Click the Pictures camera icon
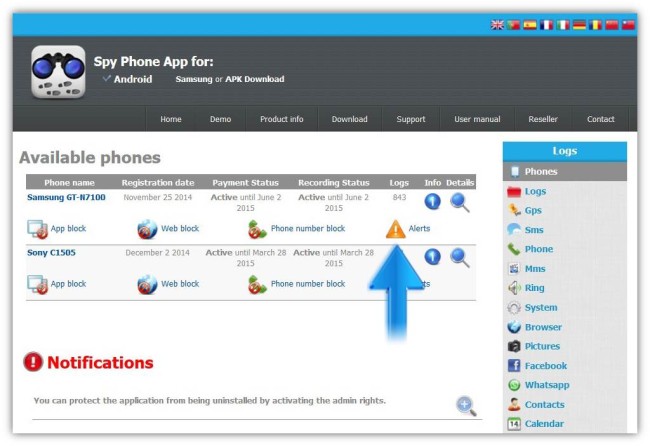Screen dimensions: 650x446 click(514, 346)
